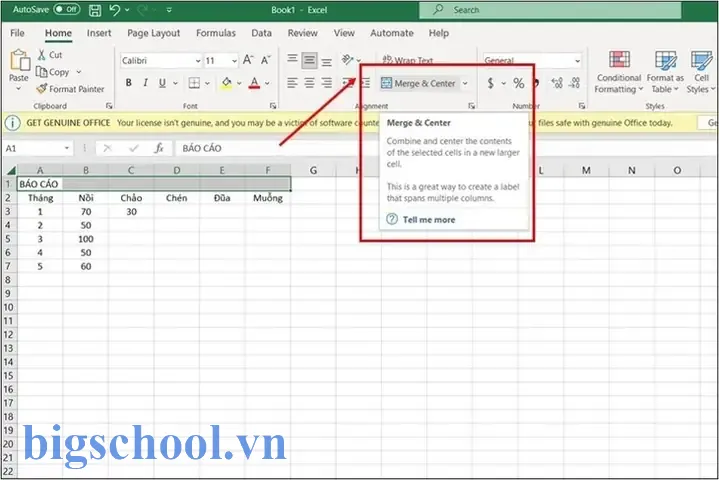Click the Copy button

tap(54, 72)
